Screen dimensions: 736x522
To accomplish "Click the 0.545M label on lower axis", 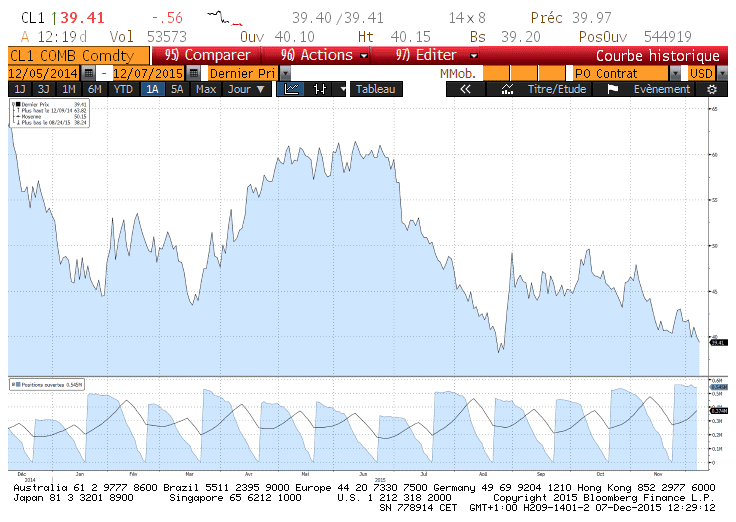I will pyautogui.click(x=719, y=387).
